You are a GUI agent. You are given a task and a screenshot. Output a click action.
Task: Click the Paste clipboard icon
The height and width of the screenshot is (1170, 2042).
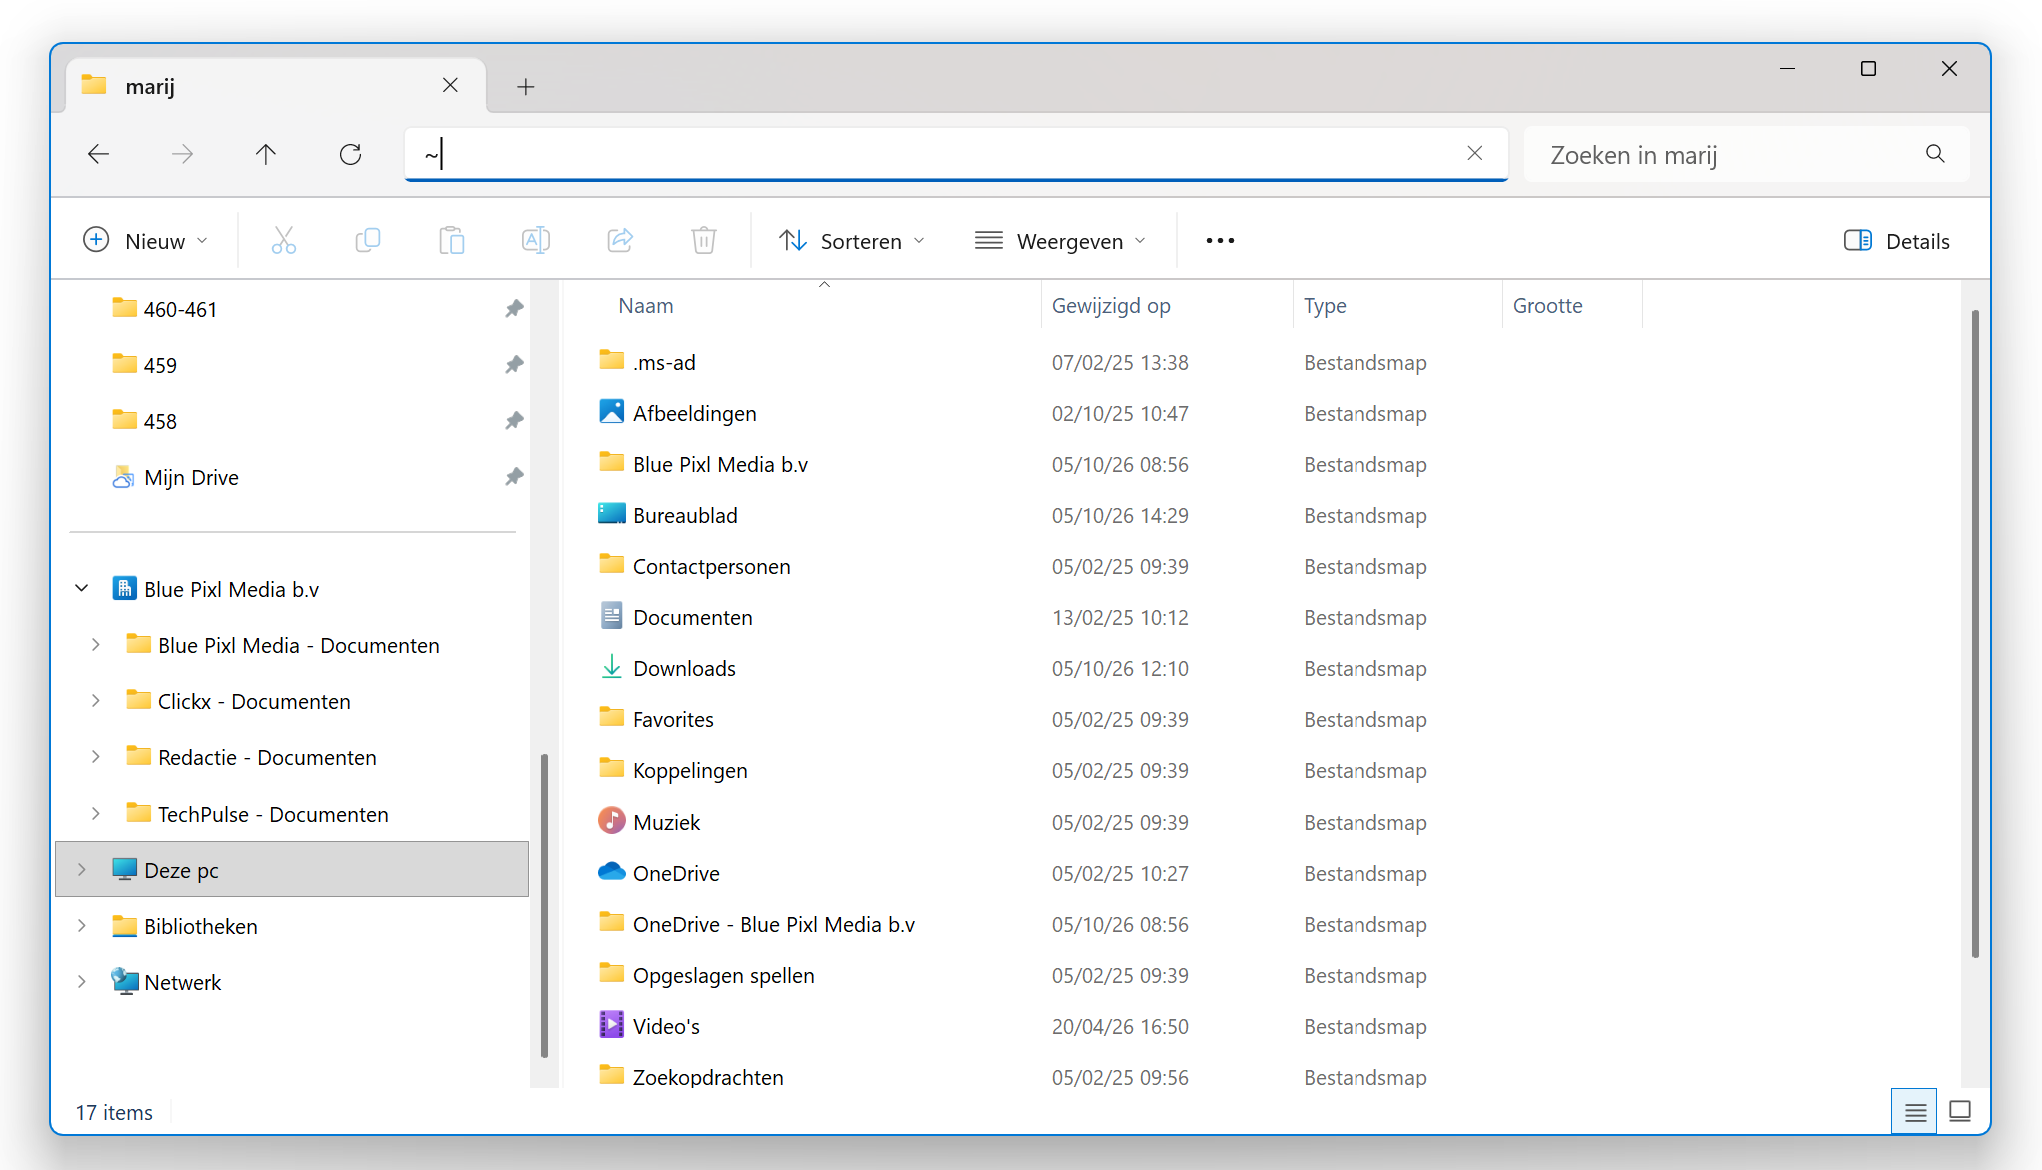tap(452, 241)
